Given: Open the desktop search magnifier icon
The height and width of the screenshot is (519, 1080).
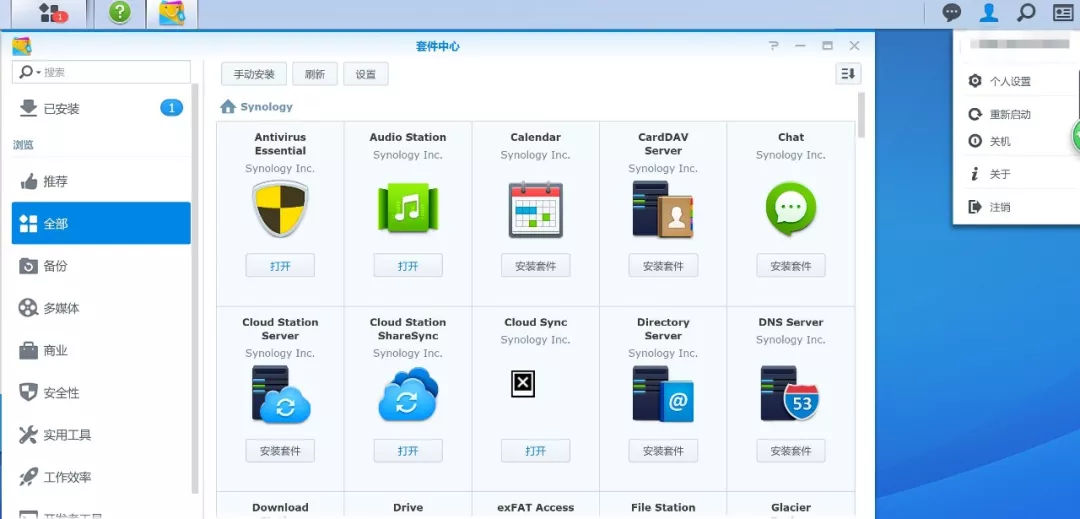Looking at the screenshot, I should click(1026, 12).
